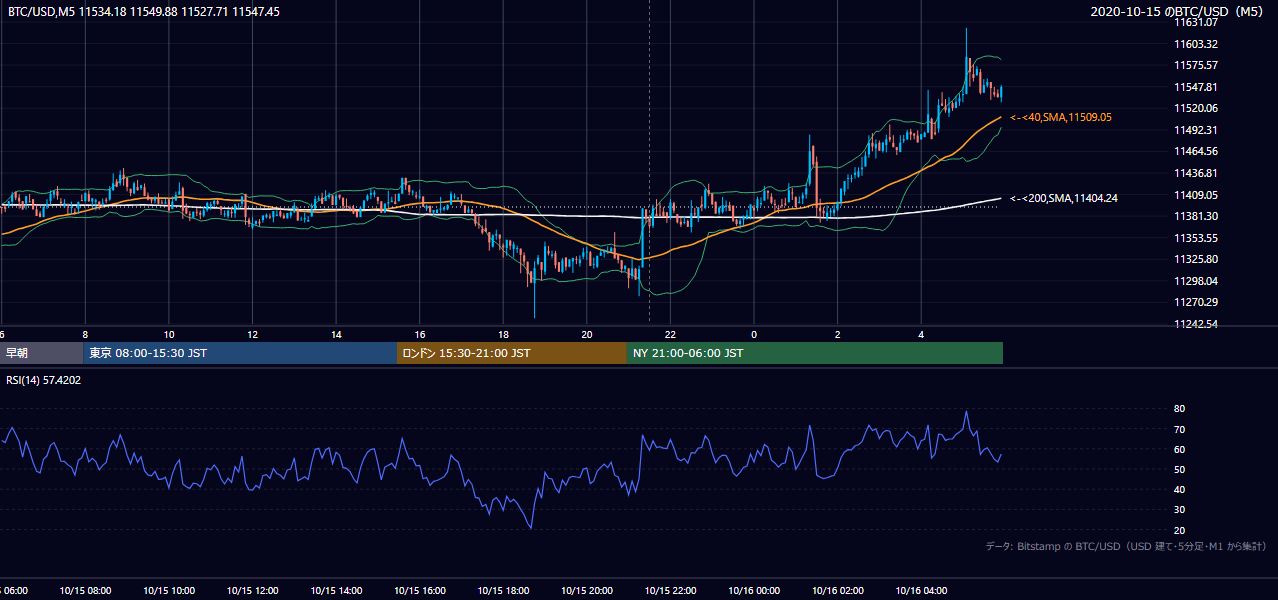The height and width of the screenshot is (600, 1278).
Task: Click the 10/15 22:00 time label
Action: click(670, 591)
